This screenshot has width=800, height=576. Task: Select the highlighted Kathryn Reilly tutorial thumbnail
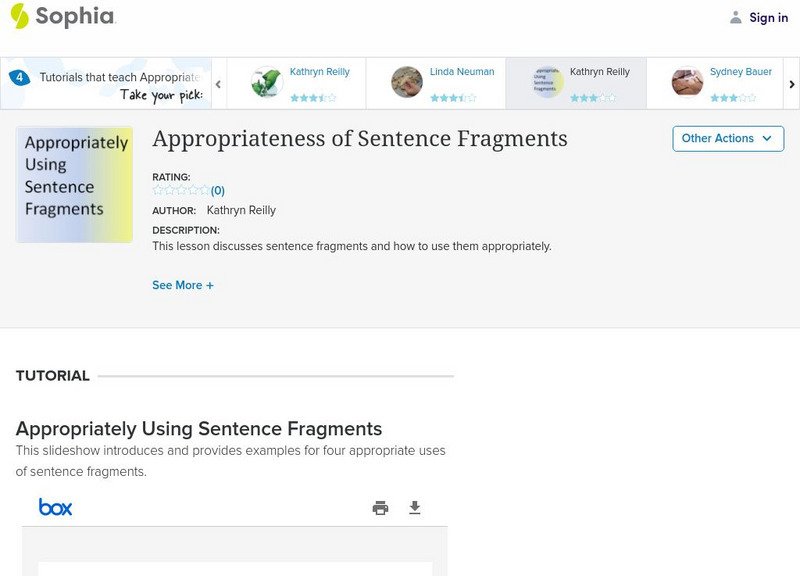coord(548,82)
